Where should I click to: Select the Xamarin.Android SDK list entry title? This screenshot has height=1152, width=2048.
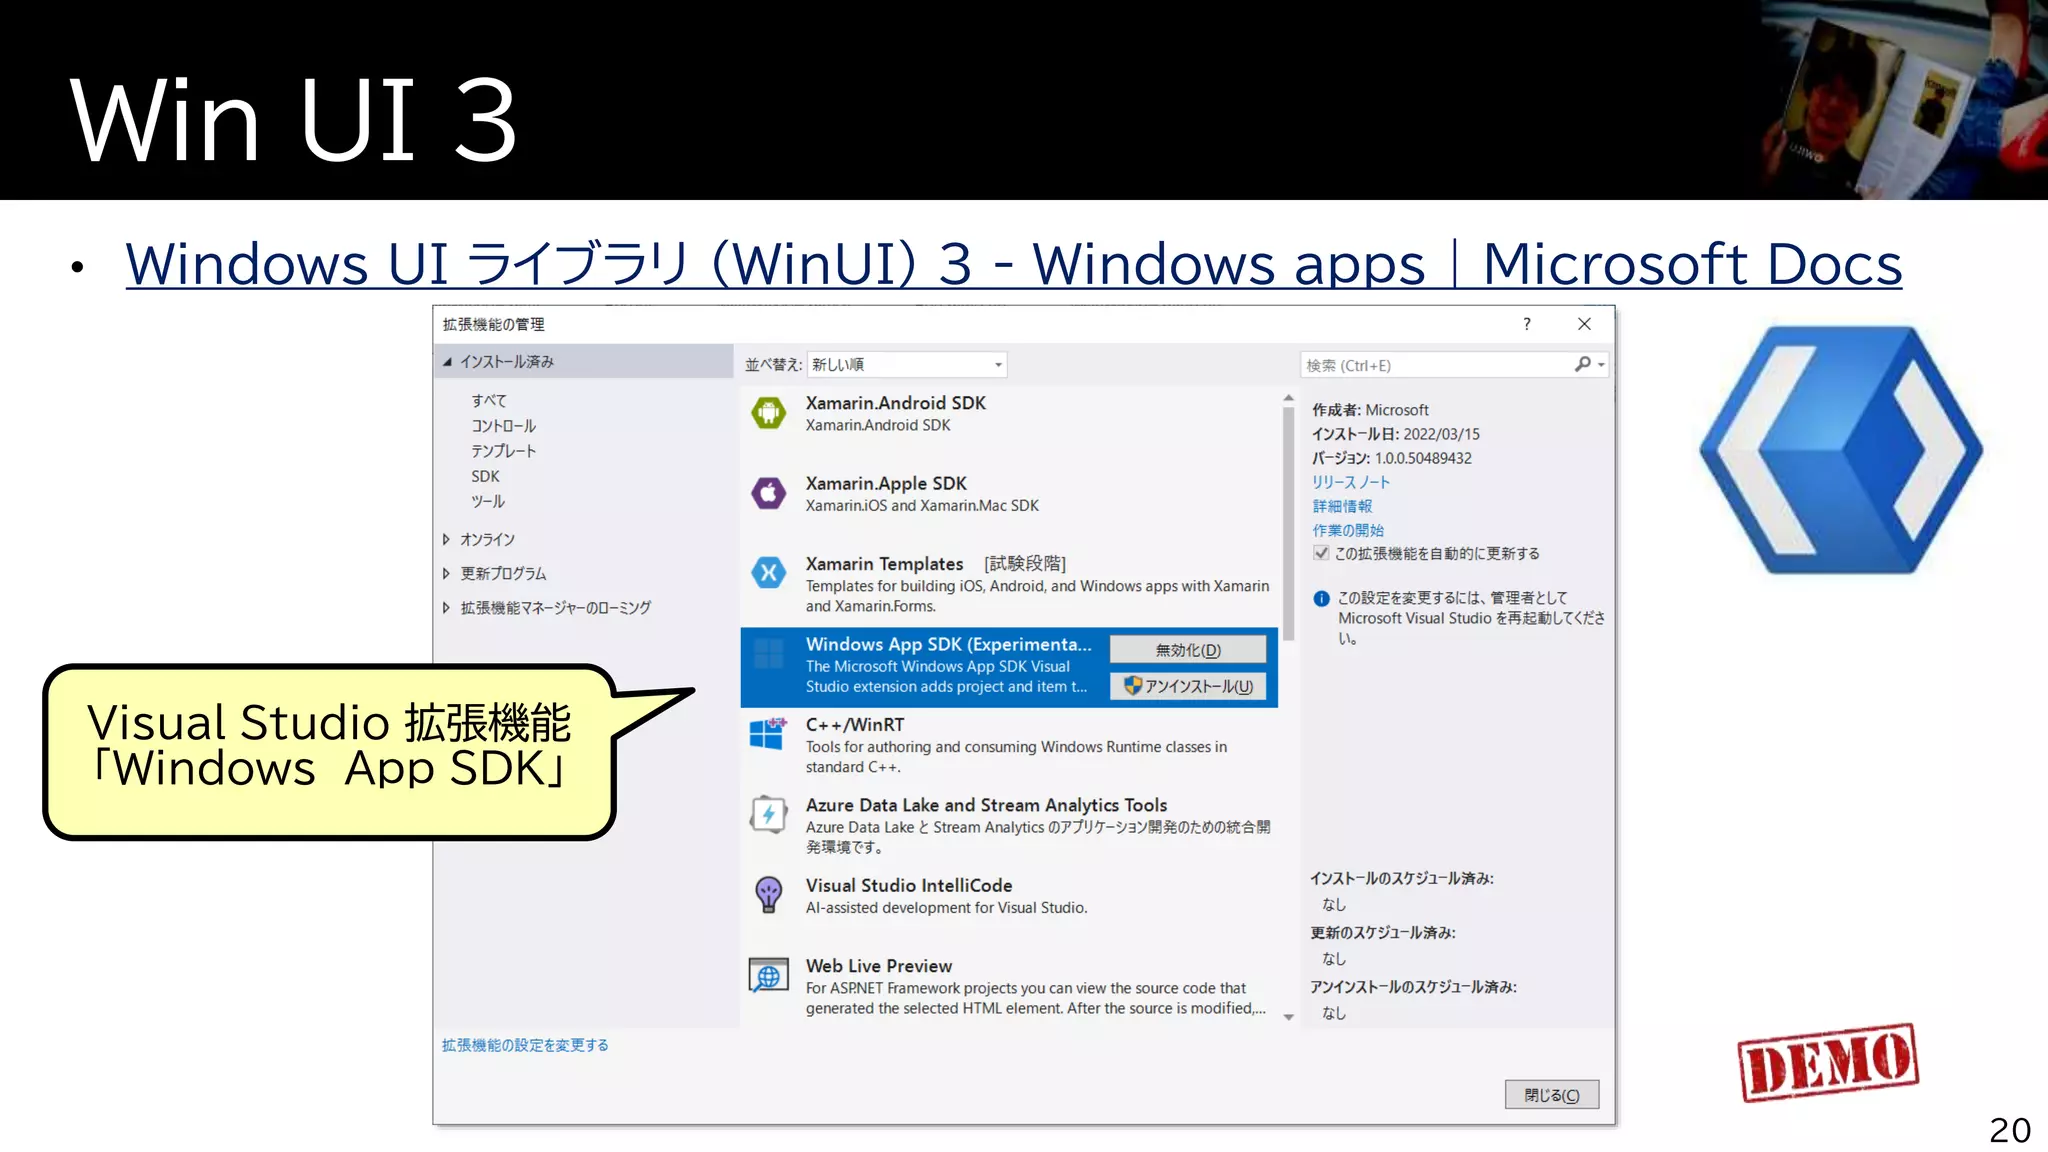click(895, 403)
